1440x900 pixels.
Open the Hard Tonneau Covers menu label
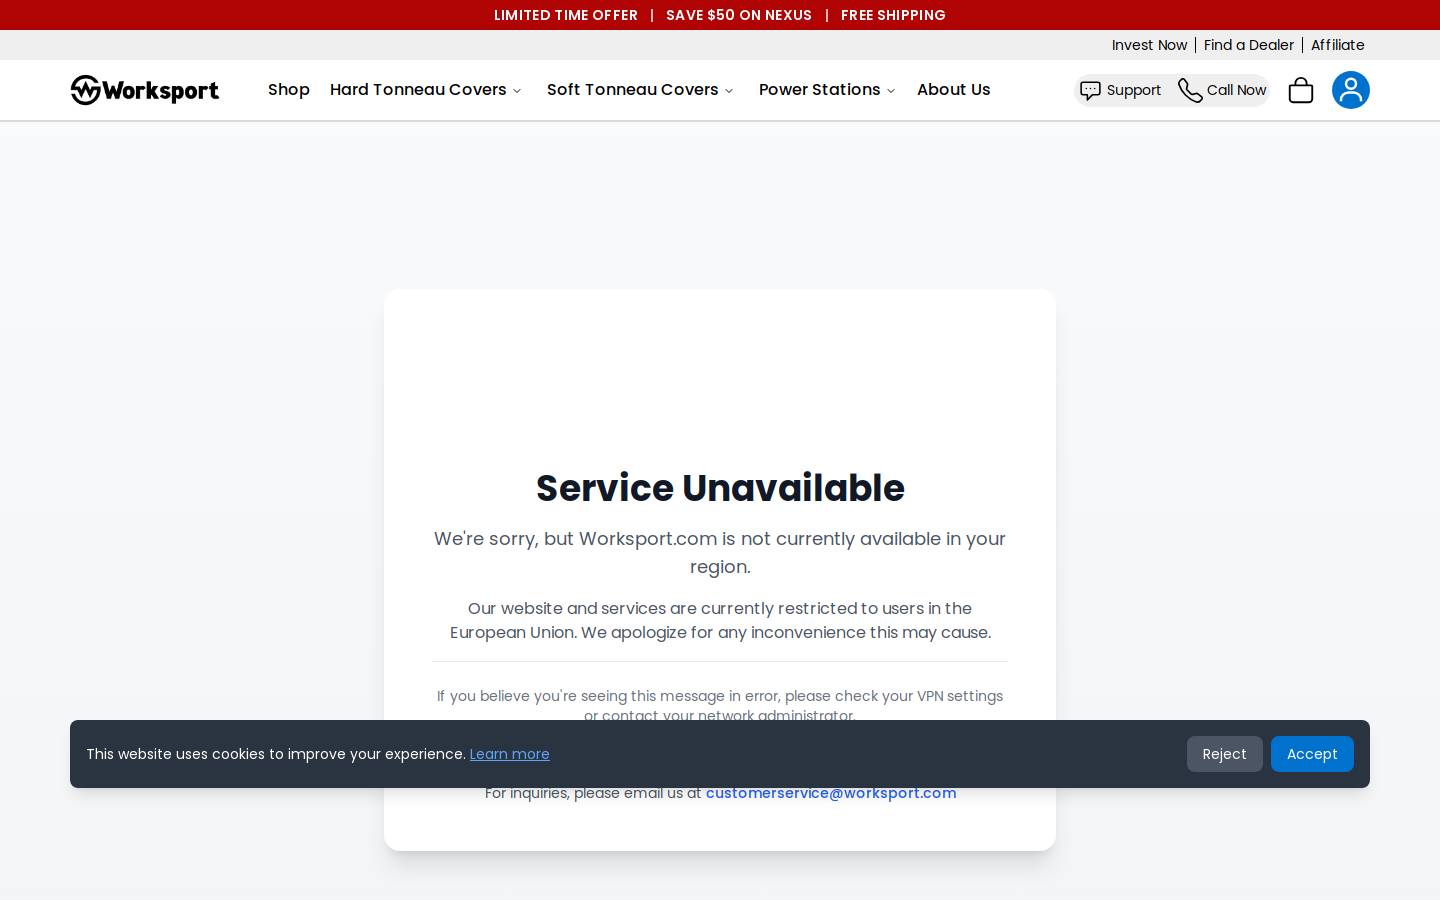coord(418,90)
